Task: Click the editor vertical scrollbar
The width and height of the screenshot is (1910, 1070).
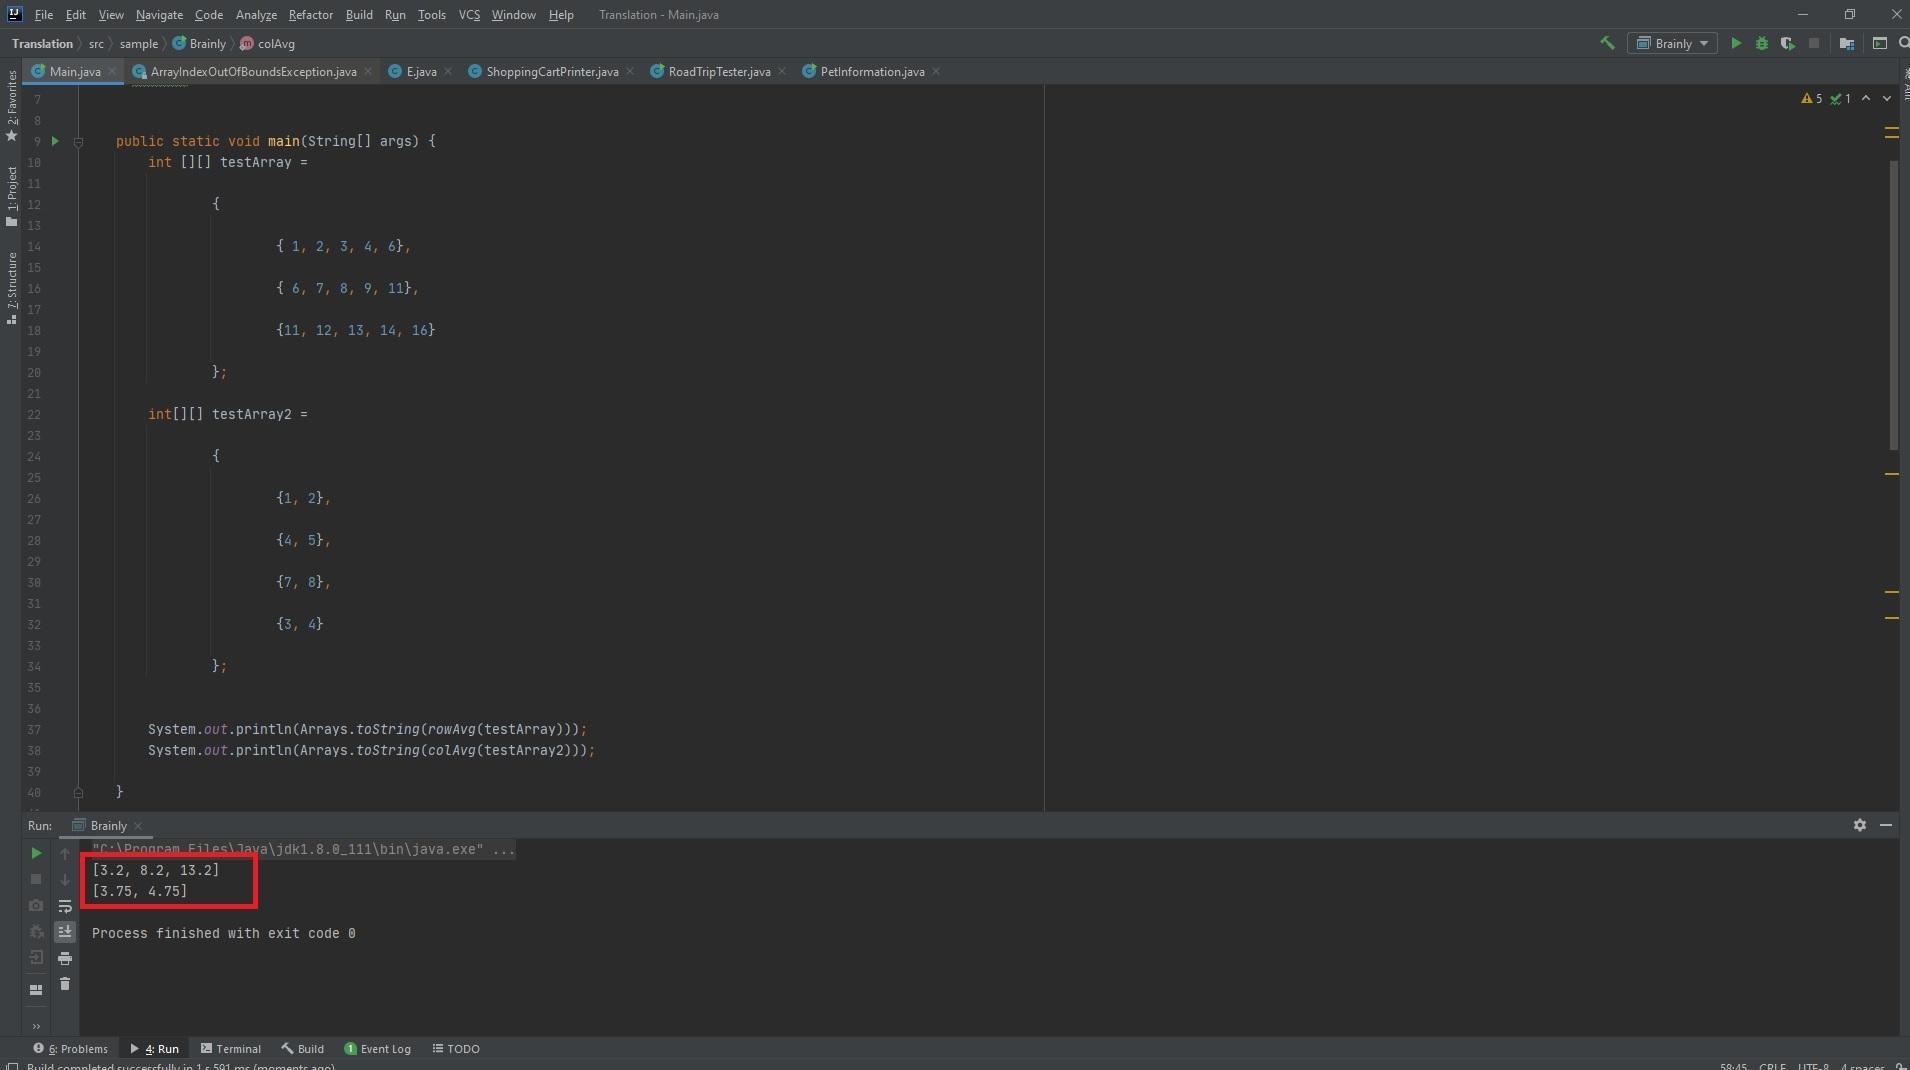Action: click(x=1893, y=300)
